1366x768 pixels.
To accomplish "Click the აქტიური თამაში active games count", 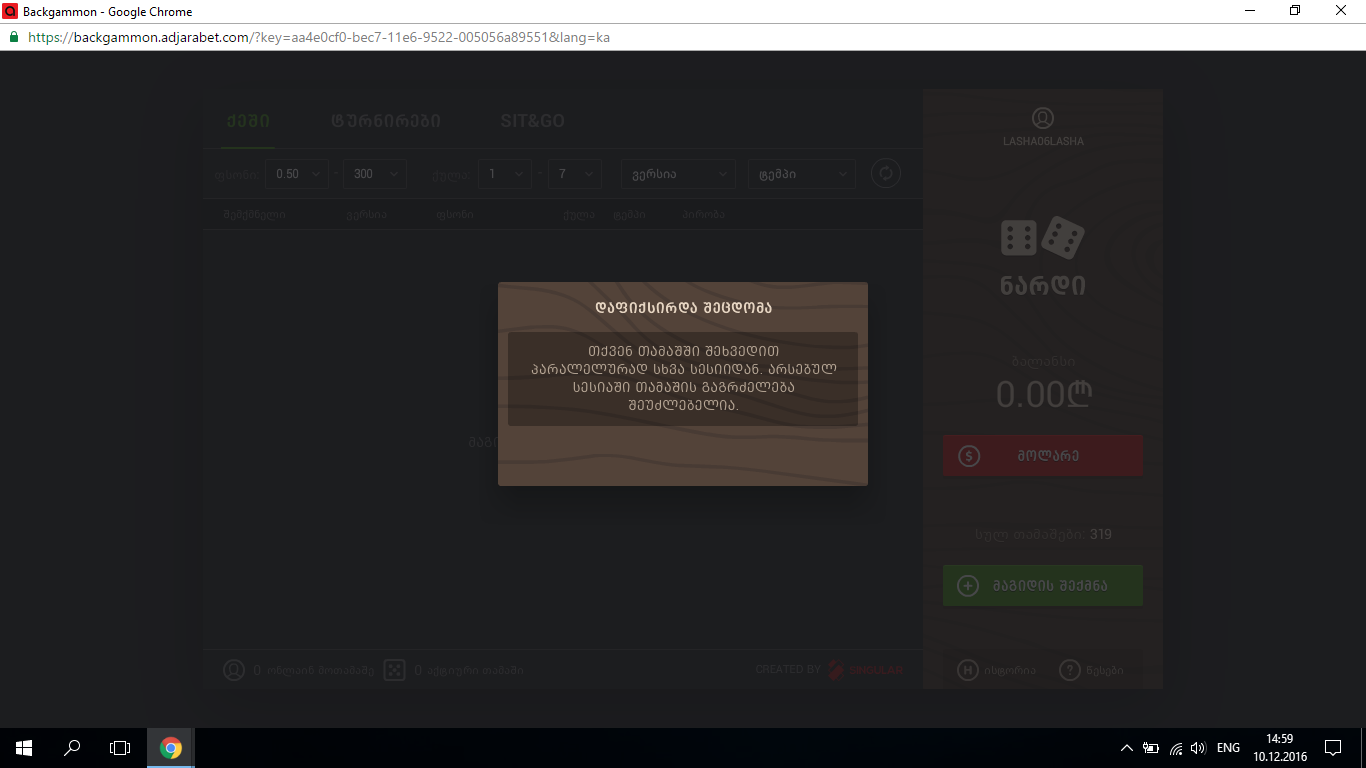I will pyautogui.click(x=468, y=670).
